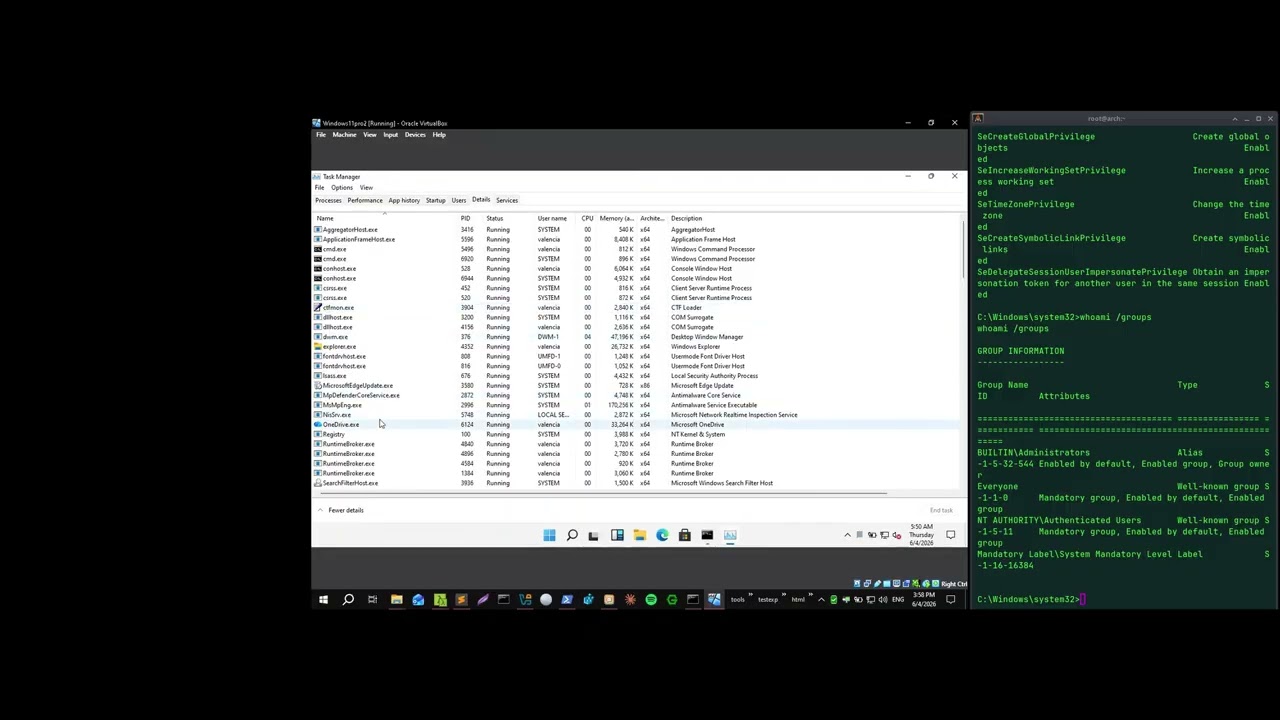Viewport: 1280px width, 720px height.
Task: Expand the guest system tray overflow chevron
Action: [847, 535]
